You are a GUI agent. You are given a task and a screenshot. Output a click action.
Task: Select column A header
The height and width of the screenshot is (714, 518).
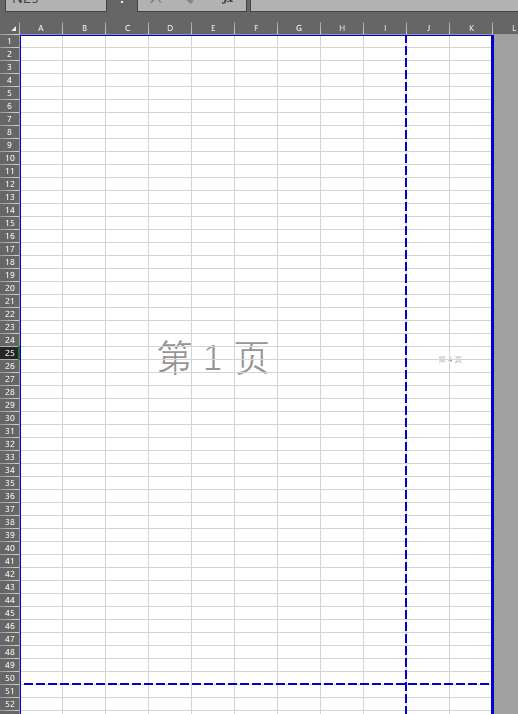point(41,28)
